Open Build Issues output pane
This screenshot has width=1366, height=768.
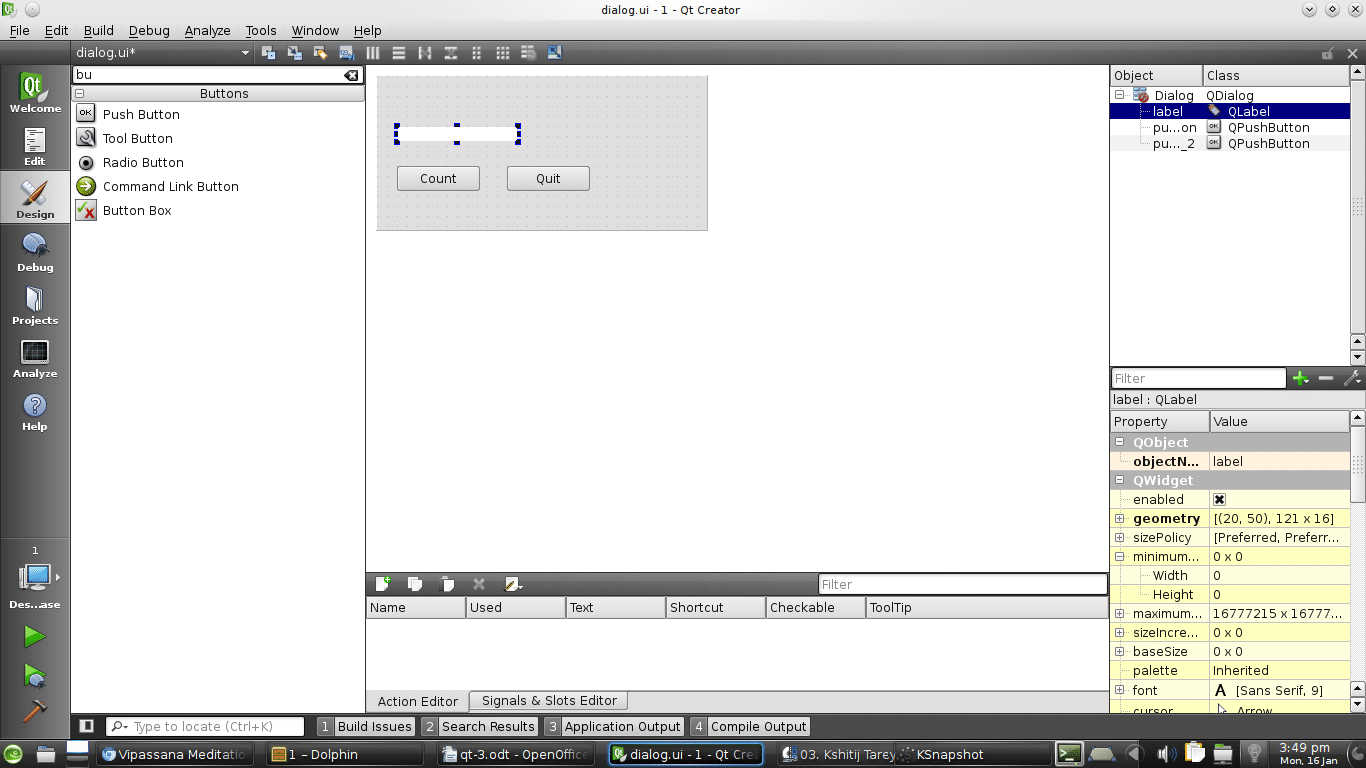365,727
